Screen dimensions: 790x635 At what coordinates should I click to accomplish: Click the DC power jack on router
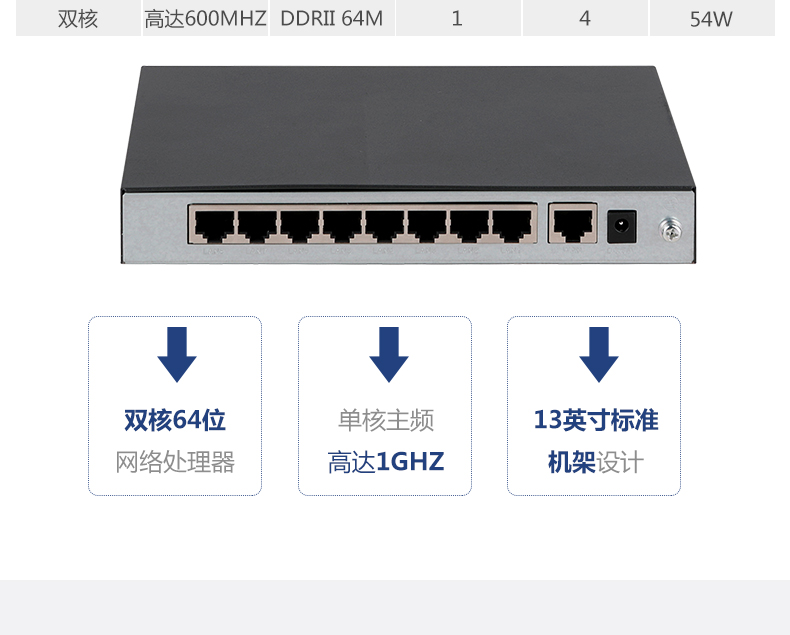(622, 226)
